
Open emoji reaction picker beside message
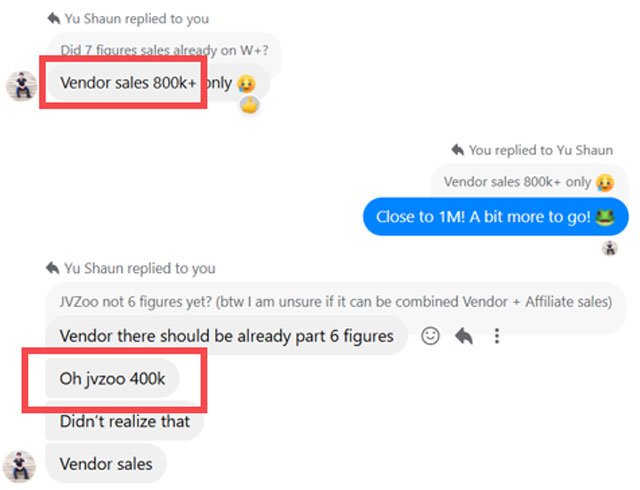pos(430,336)
